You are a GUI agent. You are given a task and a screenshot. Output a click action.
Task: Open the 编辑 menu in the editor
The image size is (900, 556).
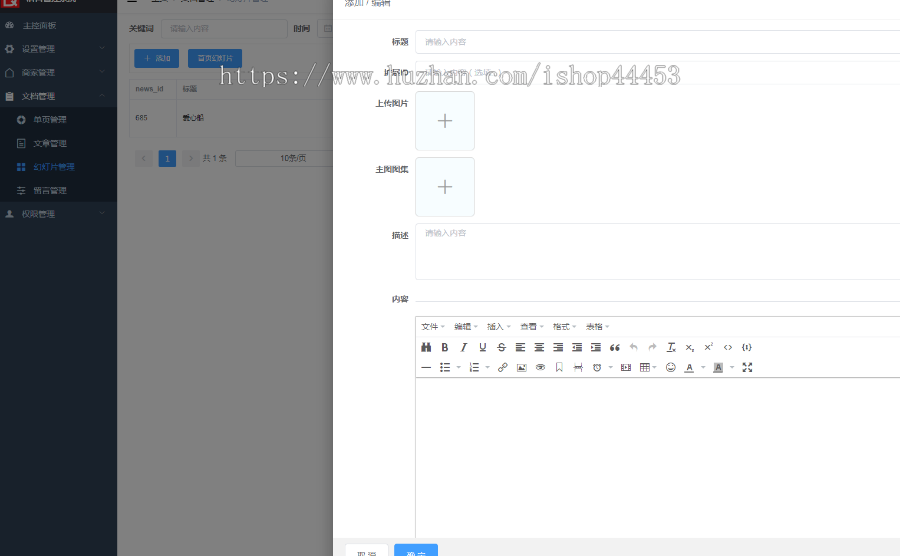[x=465, y=327]
